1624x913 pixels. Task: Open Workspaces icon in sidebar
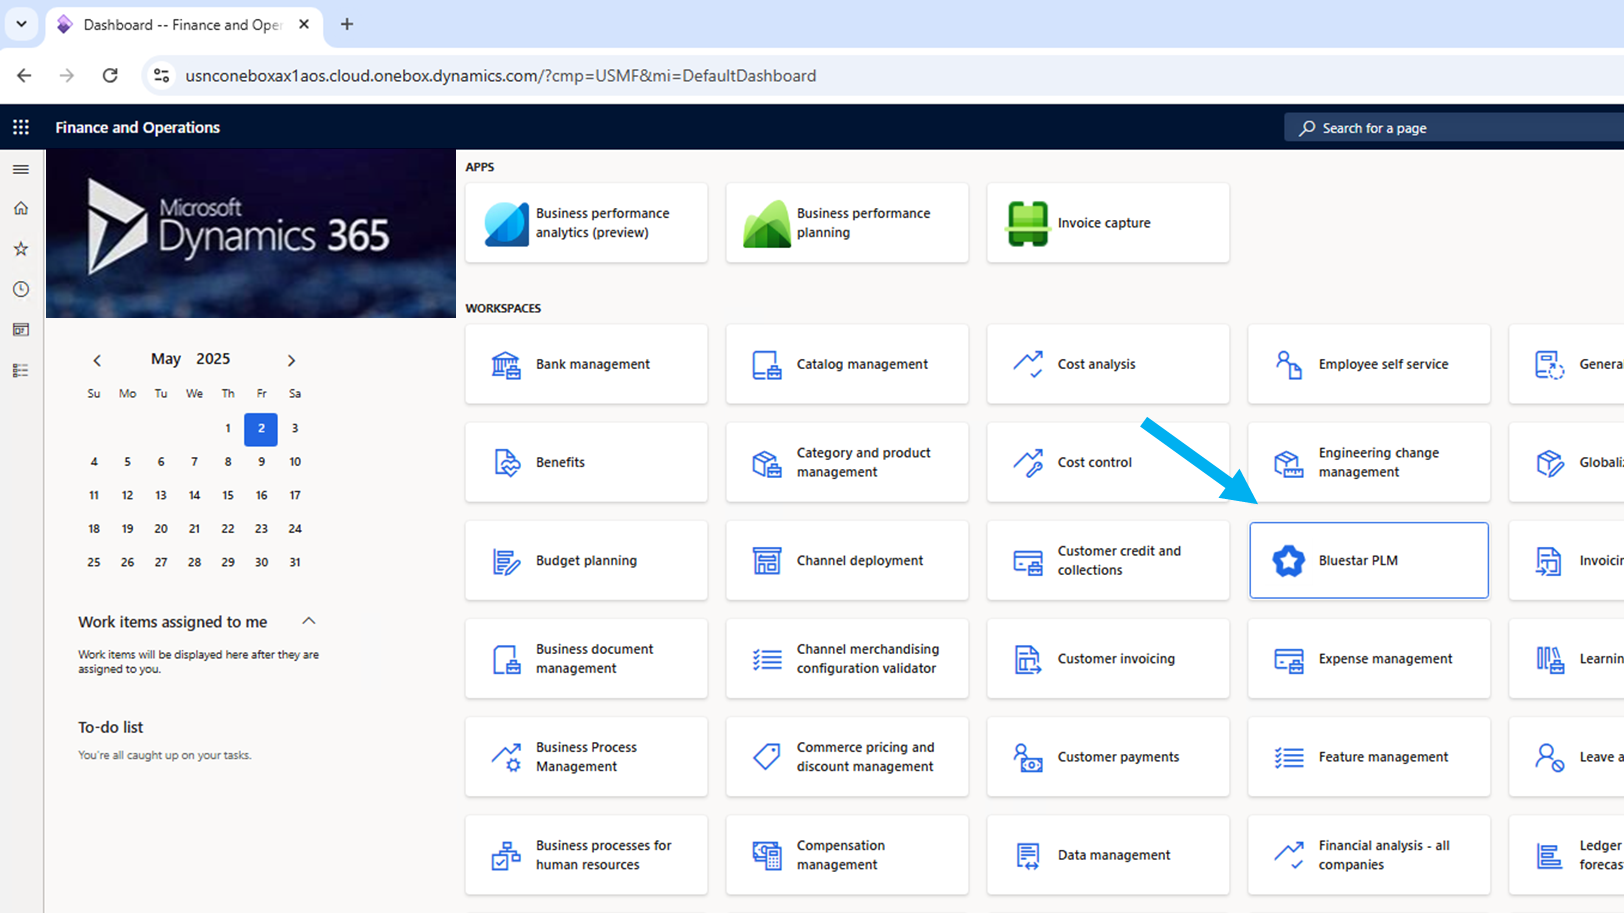coord(21,330)
